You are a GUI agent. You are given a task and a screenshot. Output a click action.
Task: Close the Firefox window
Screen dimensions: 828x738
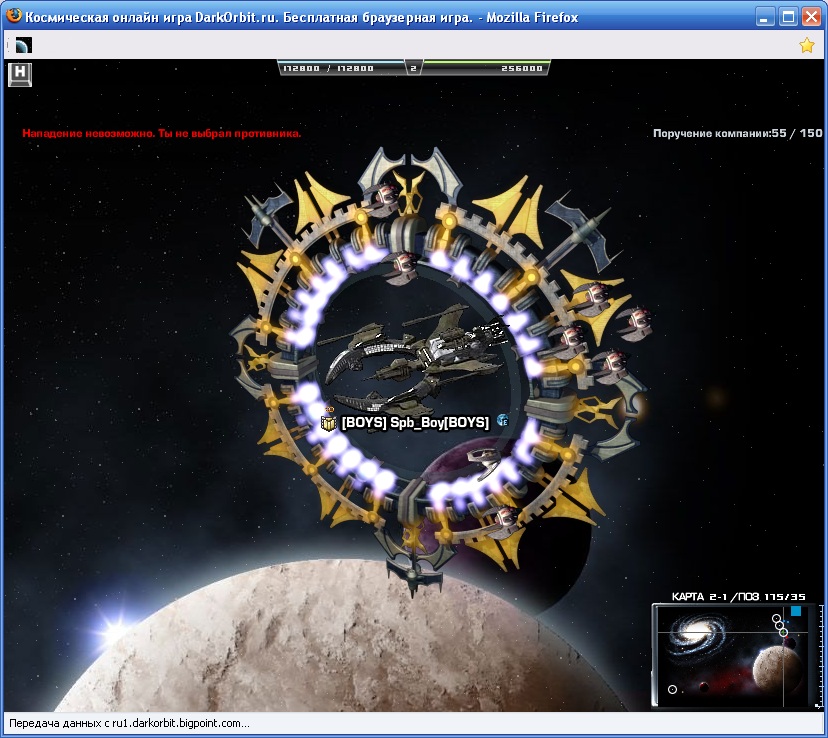pyautogui.click(x=811, y=17)
